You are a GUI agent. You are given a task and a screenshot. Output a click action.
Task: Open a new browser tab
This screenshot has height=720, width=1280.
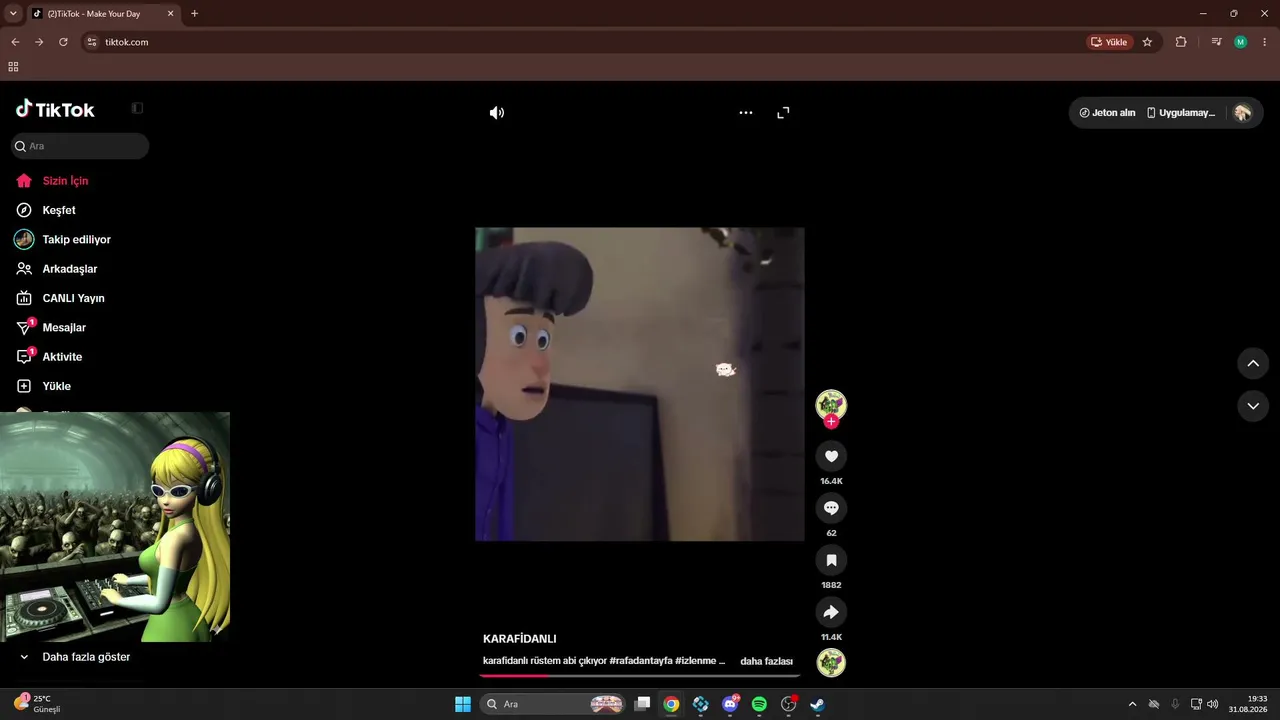click(x=194, y=13)
